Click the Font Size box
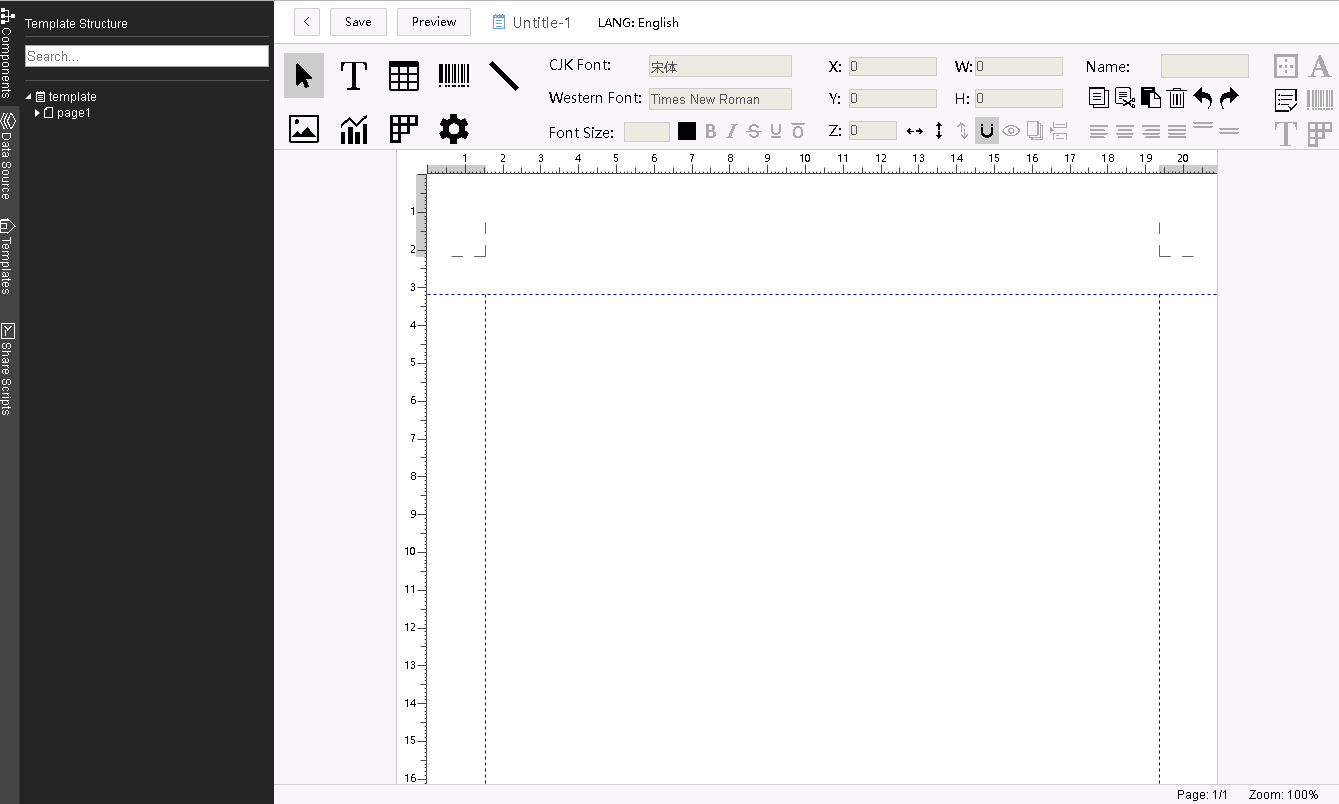1339x804 pixels. coord(647,132)
